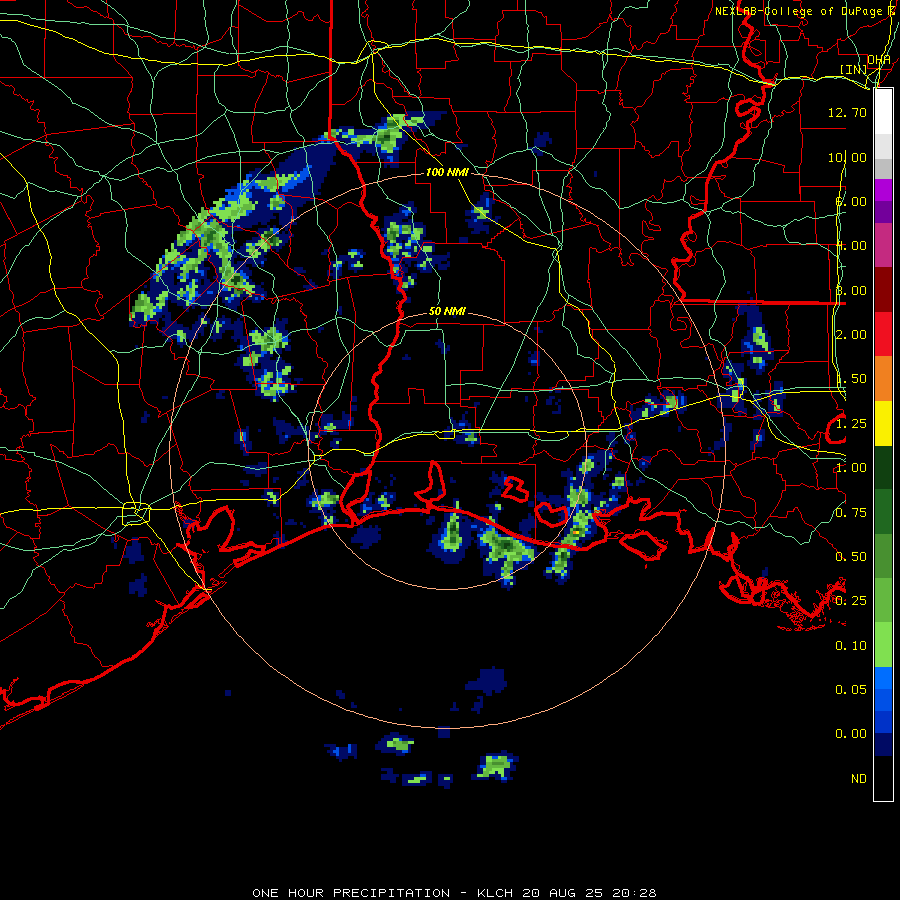
Task: Pick the dark red legend swatch at 3.00
Action: pos(883,290)
